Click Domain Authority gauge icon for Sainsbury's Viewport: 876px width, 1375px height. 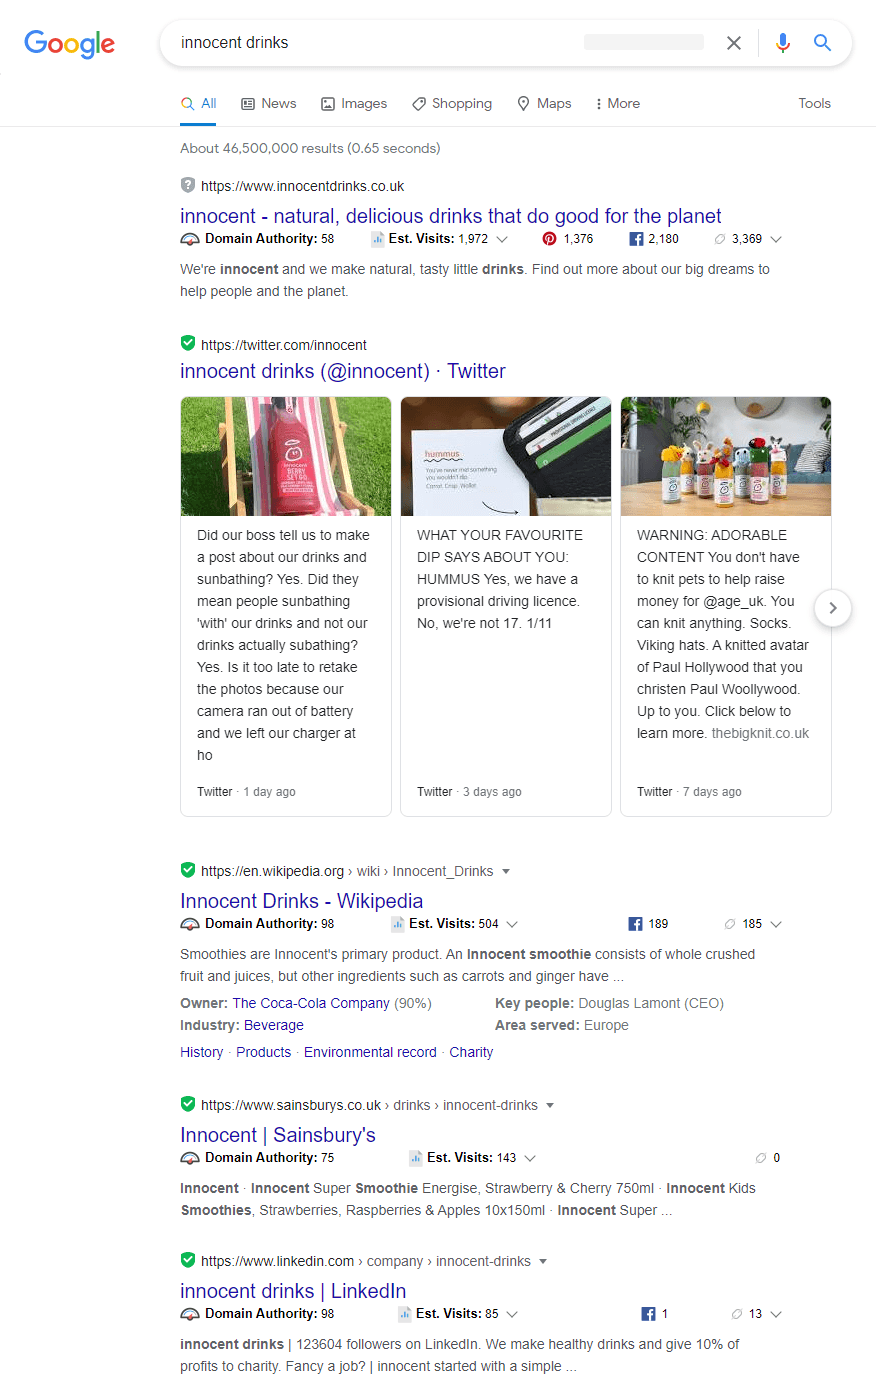pos(190,1158)
